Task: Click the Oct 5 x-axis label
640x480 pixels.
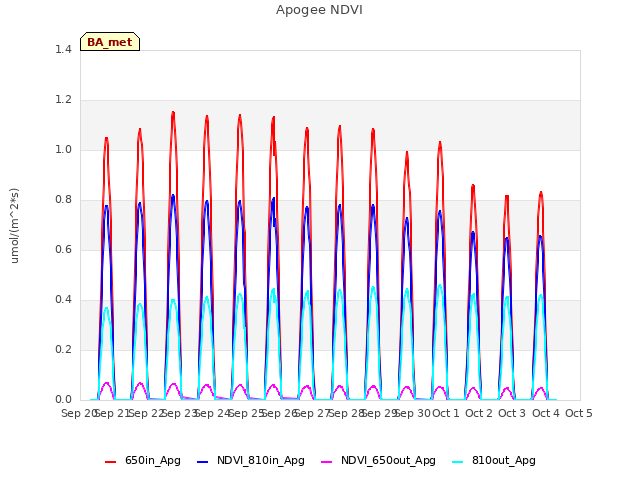Action: tap(579, 413)
